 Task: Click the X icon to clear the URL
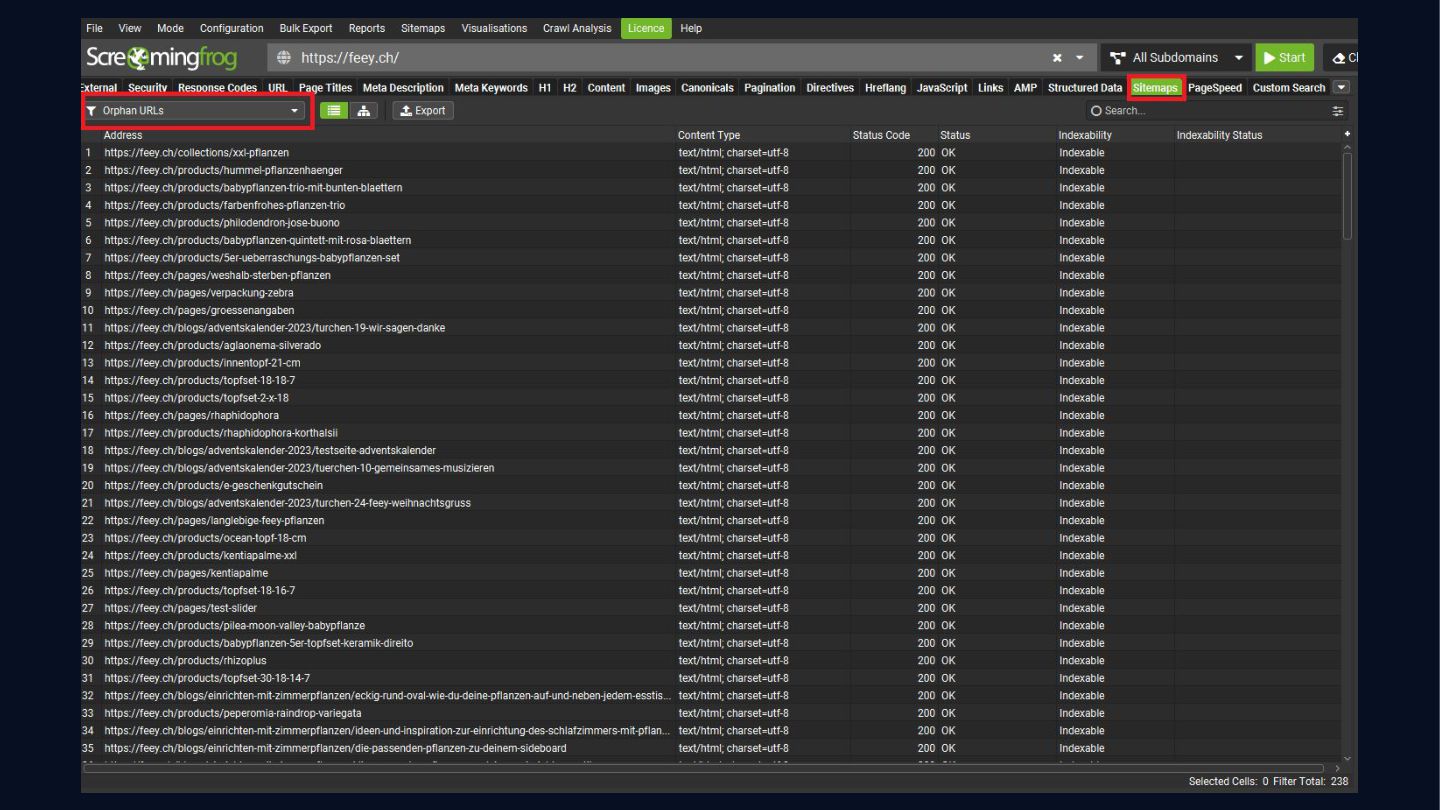tap(1057, 58)
